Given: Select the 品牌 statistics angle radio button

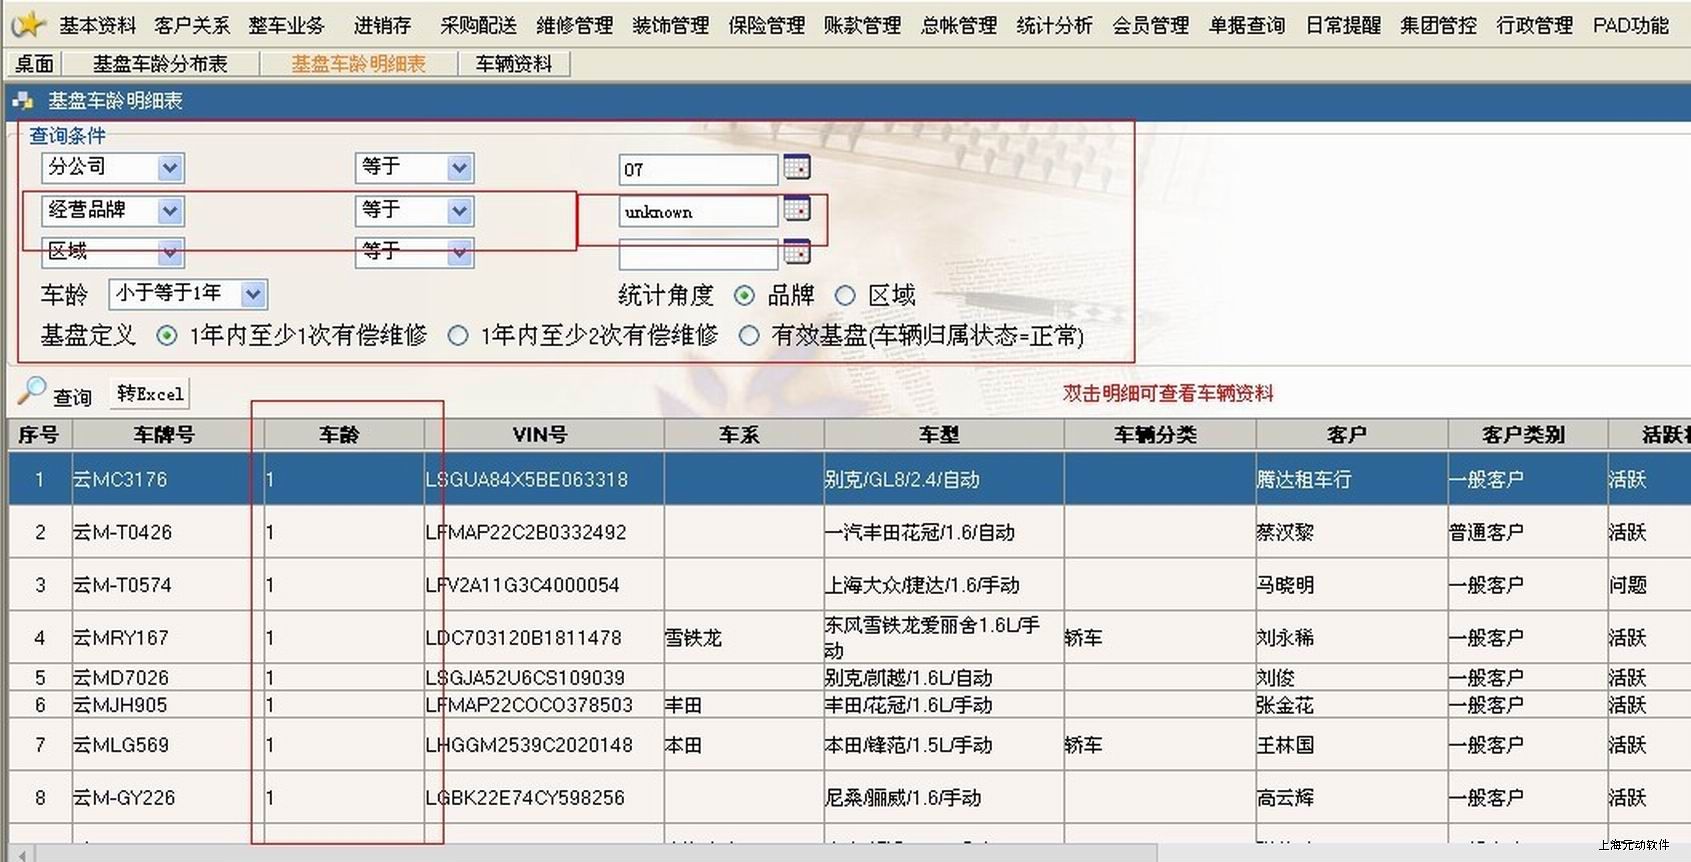Looking at the screenshot, I should point(744,296).
